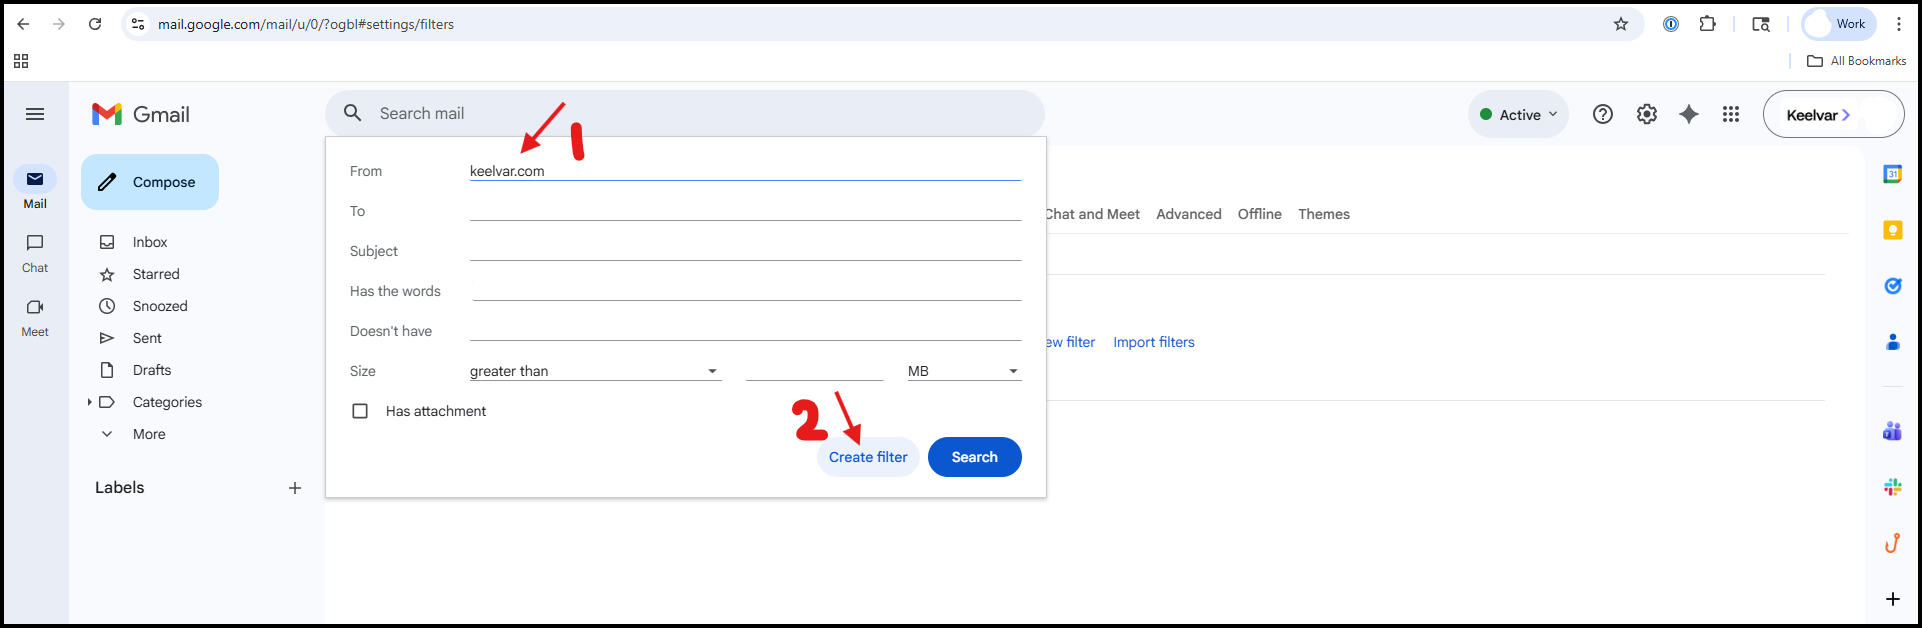The width and height of the screenshot is (1922, 628).
Task: Switch to the Offline settings tab
Action: click(1260, 214)
